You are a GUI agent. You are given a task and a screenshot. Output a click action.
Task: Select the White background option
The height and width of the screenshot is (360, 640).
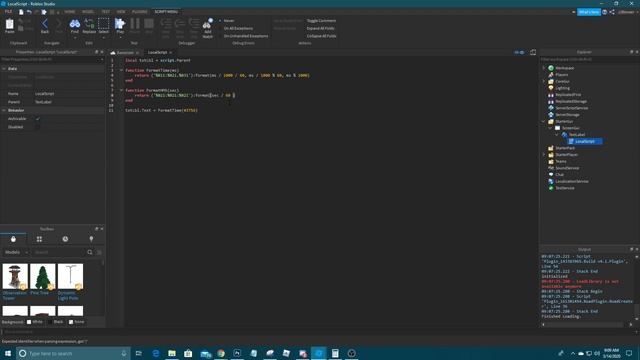tap(29, 322)
